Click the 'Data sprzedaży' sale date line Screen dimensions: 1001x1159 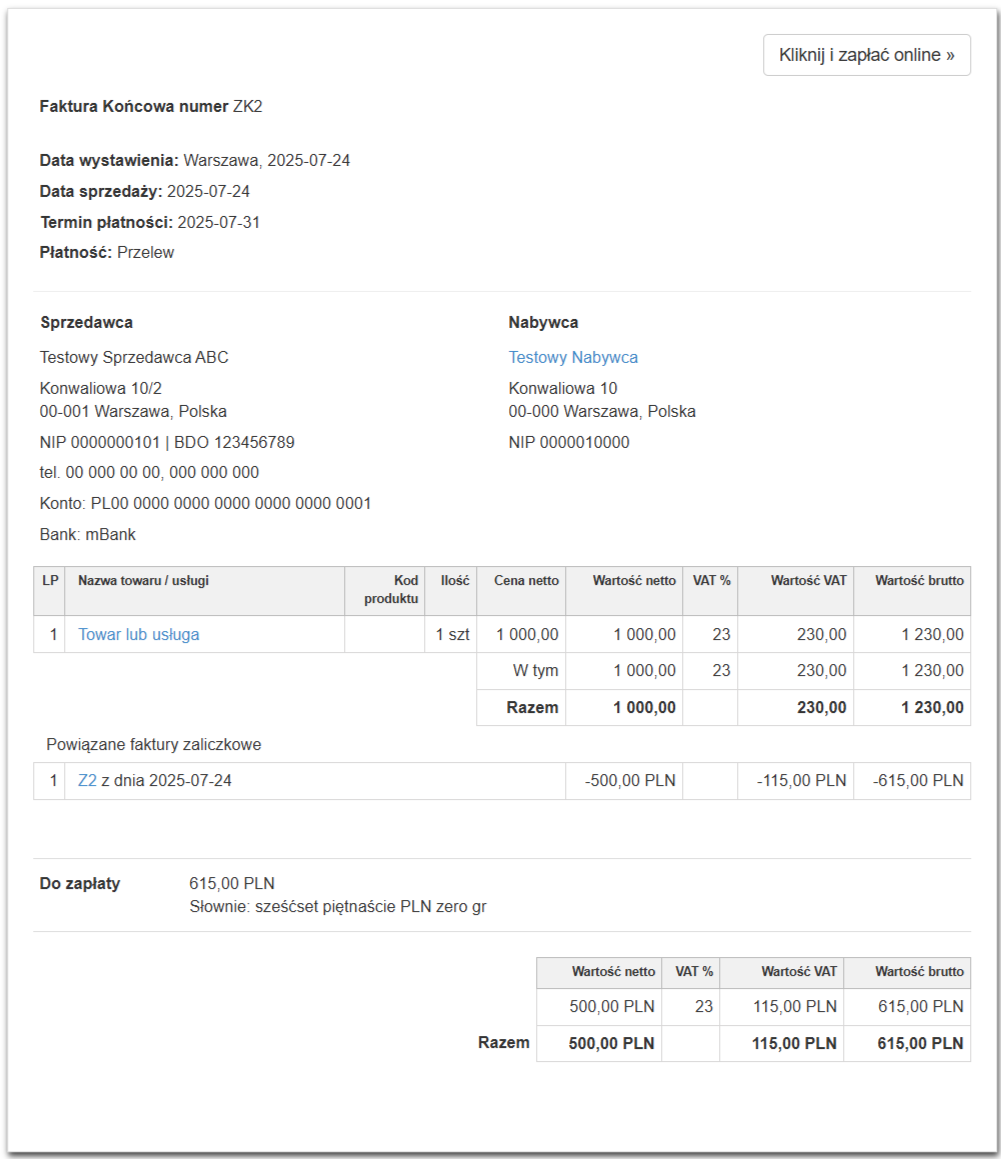point(145,191)
